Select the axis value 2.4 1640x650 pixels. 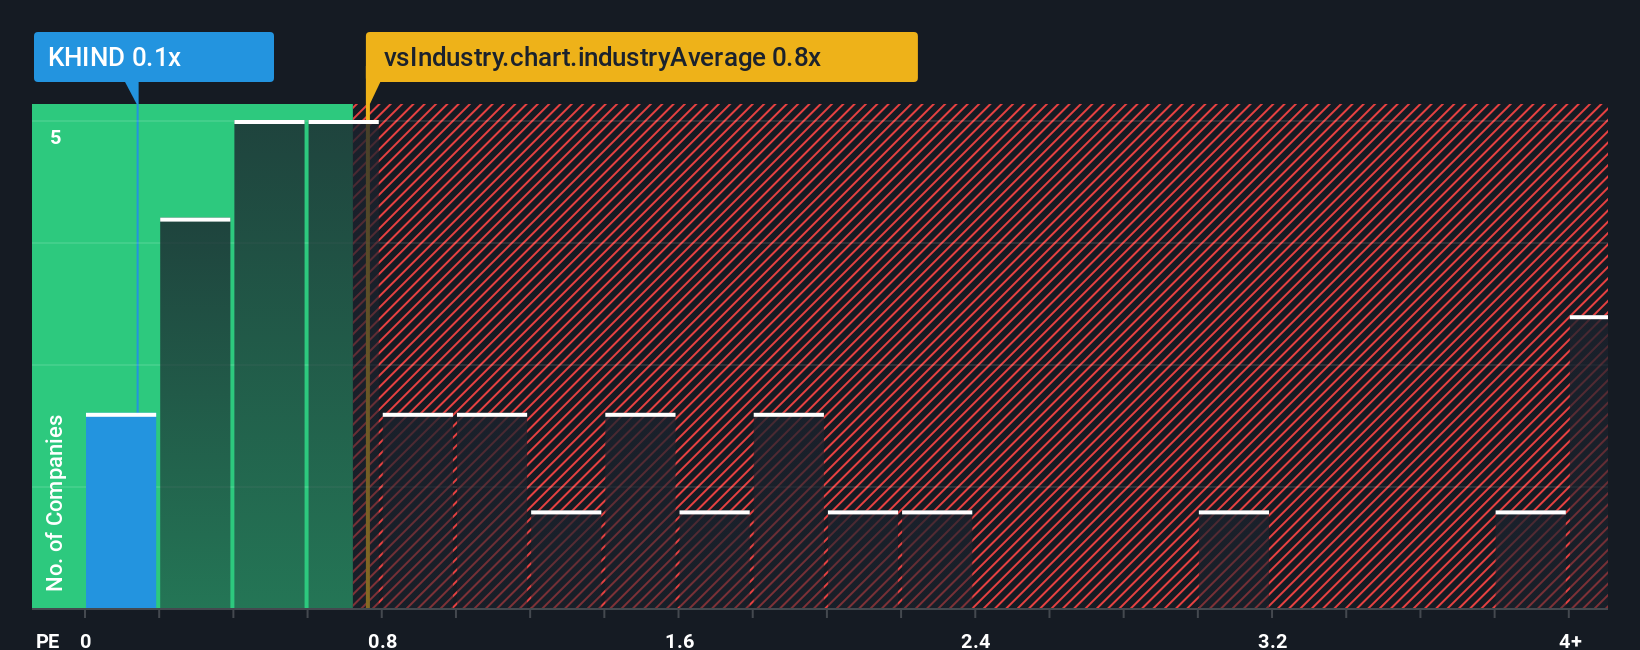[976, 640]
